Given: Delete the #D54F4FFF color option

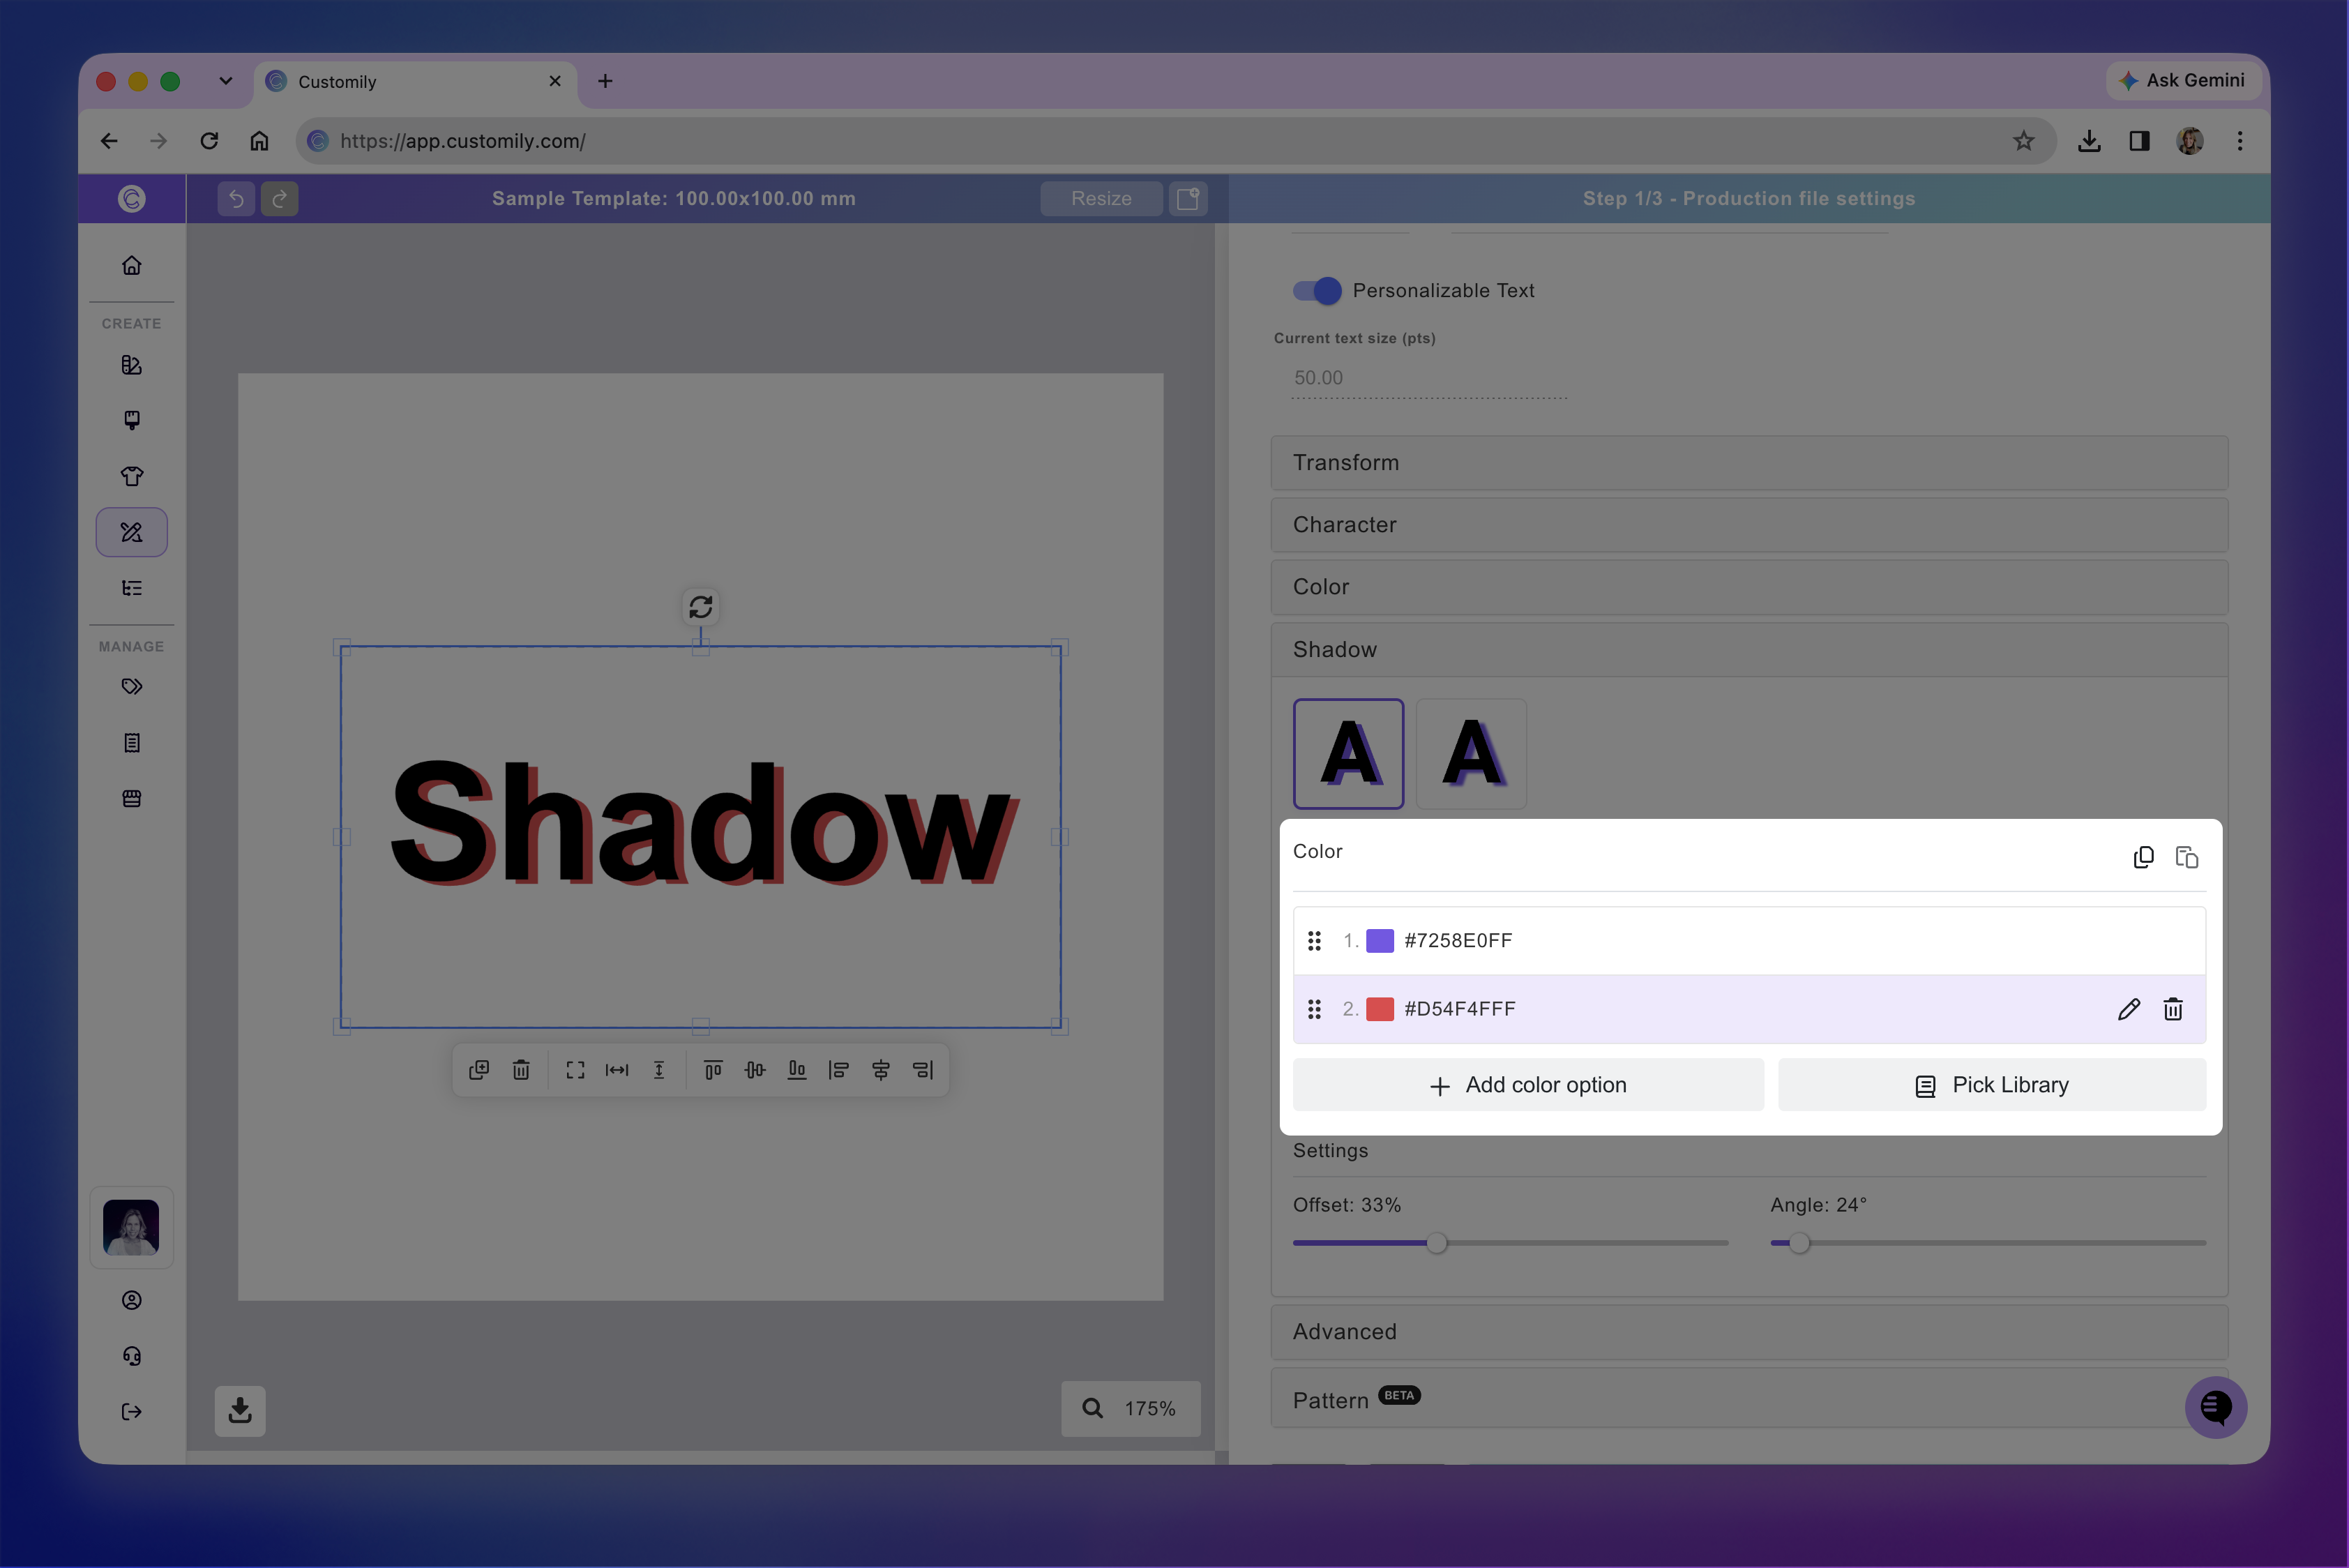Looking at the screenshot, I should coord(2172,1009).
